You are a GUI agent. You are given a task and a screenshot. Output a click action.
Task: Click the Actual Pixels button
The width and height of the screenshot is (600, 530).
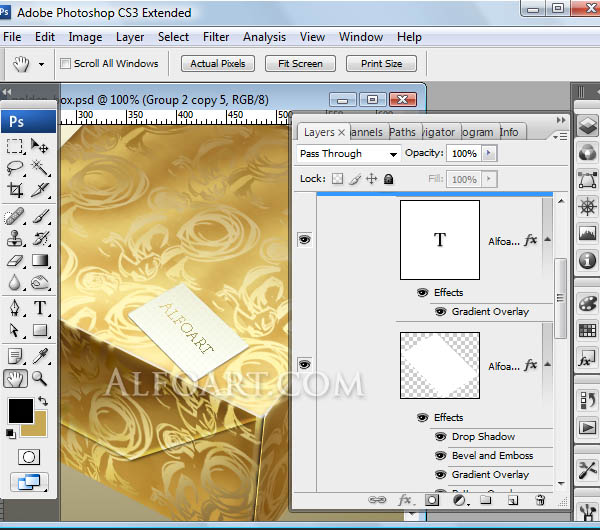pos(218,64)
